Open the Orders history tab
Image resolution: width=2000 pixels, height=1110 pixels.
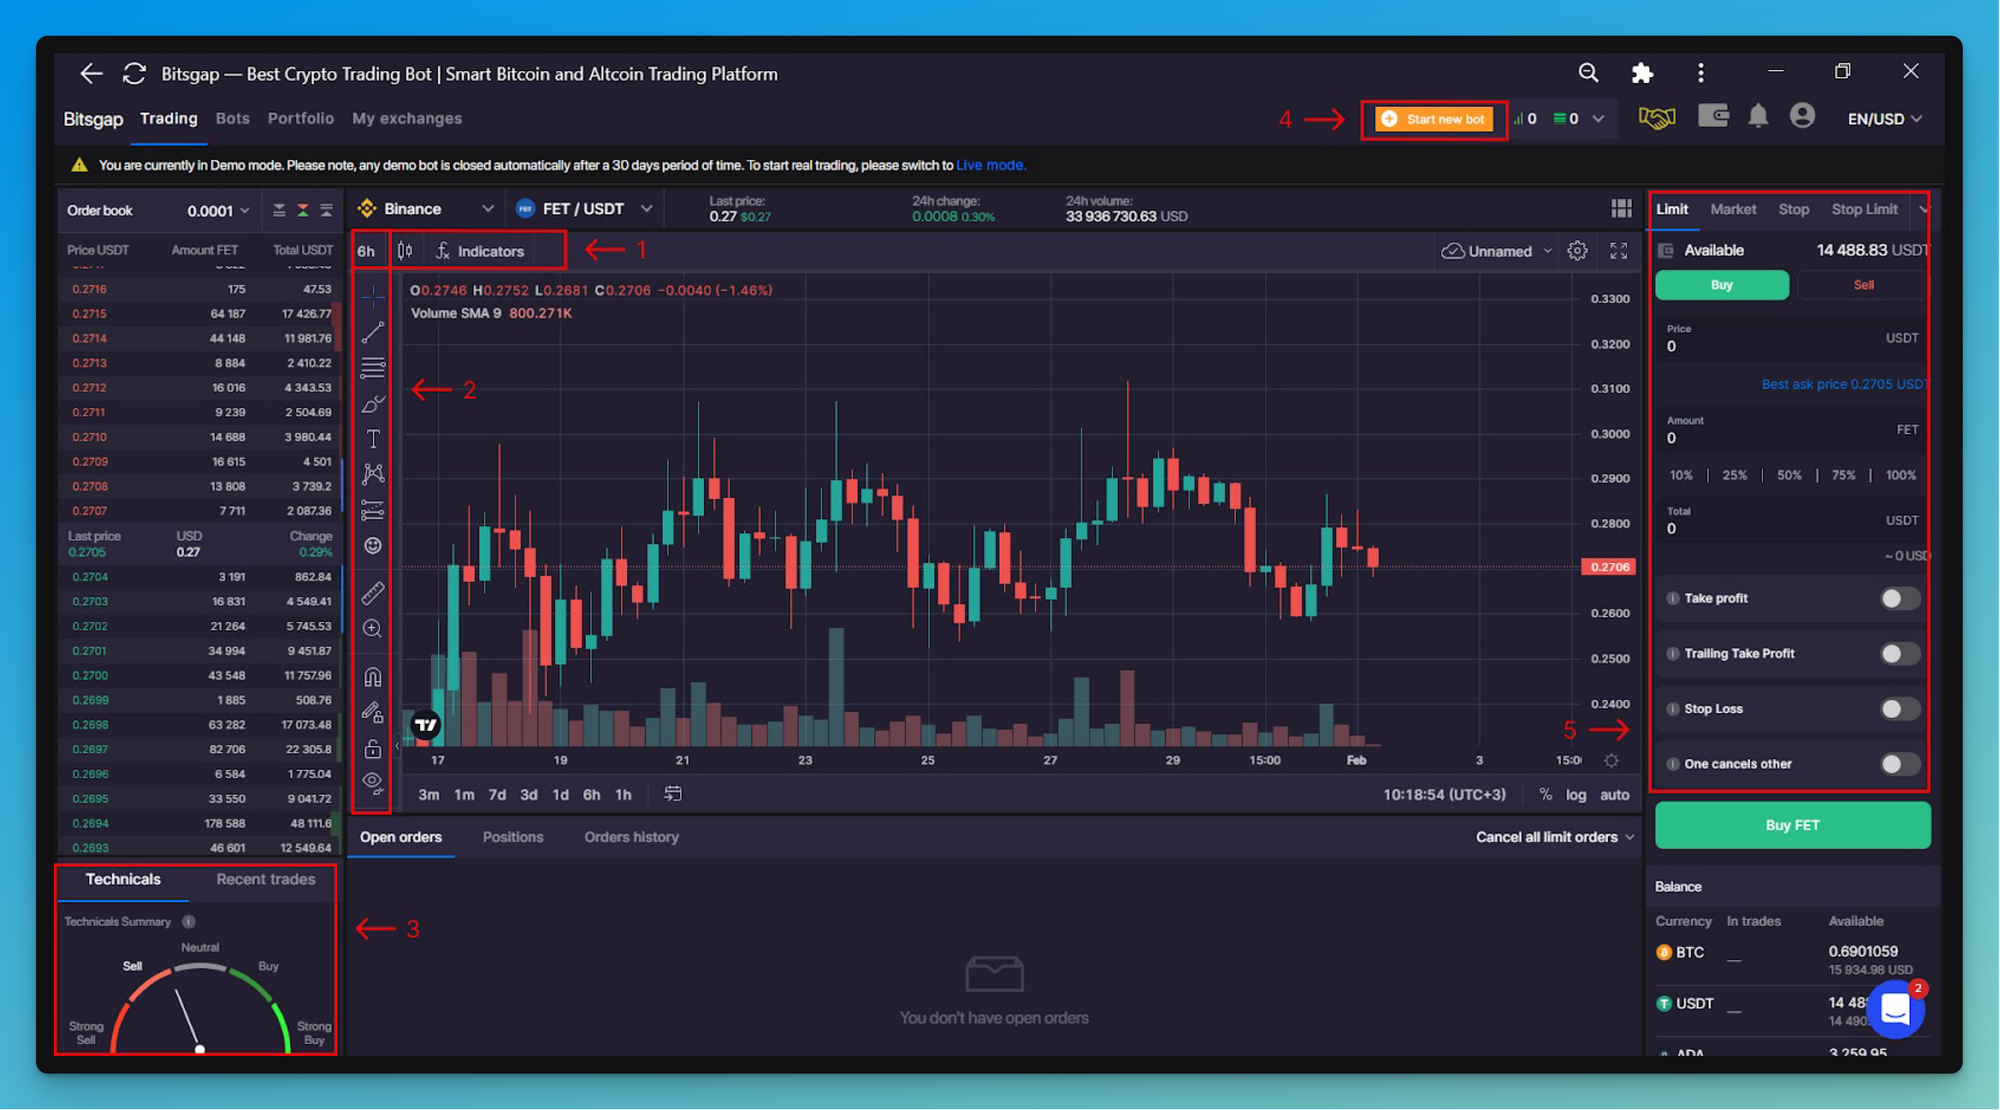(632, 837)
